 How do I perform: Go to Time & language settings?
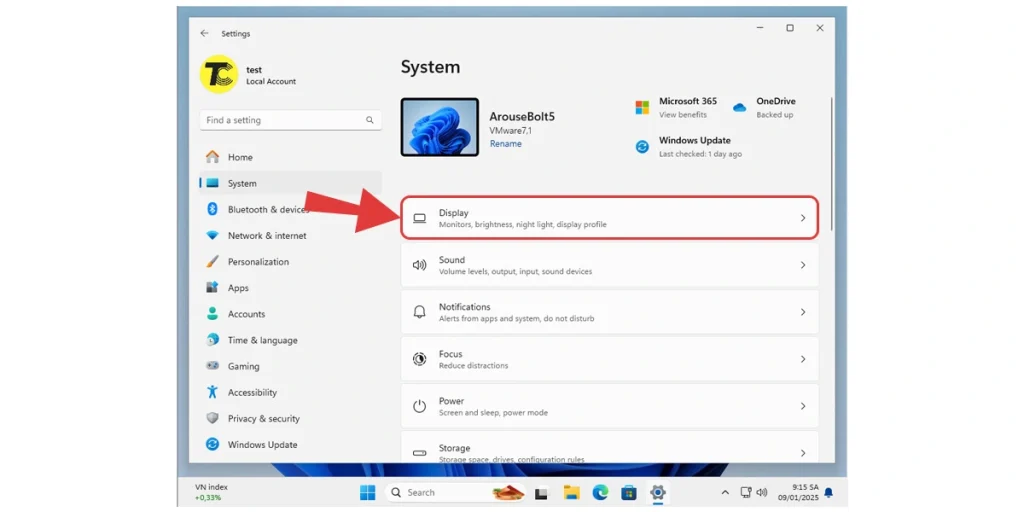click(x=262, y=340)
